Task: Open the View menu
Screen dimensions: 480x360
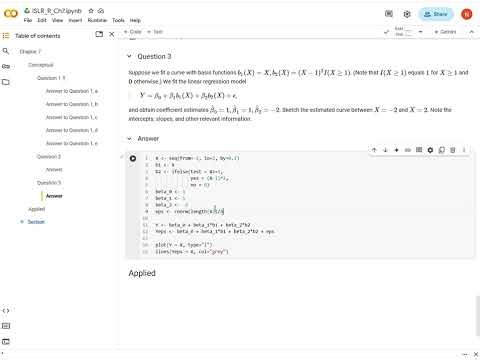Action: click(x=57, y=20)
